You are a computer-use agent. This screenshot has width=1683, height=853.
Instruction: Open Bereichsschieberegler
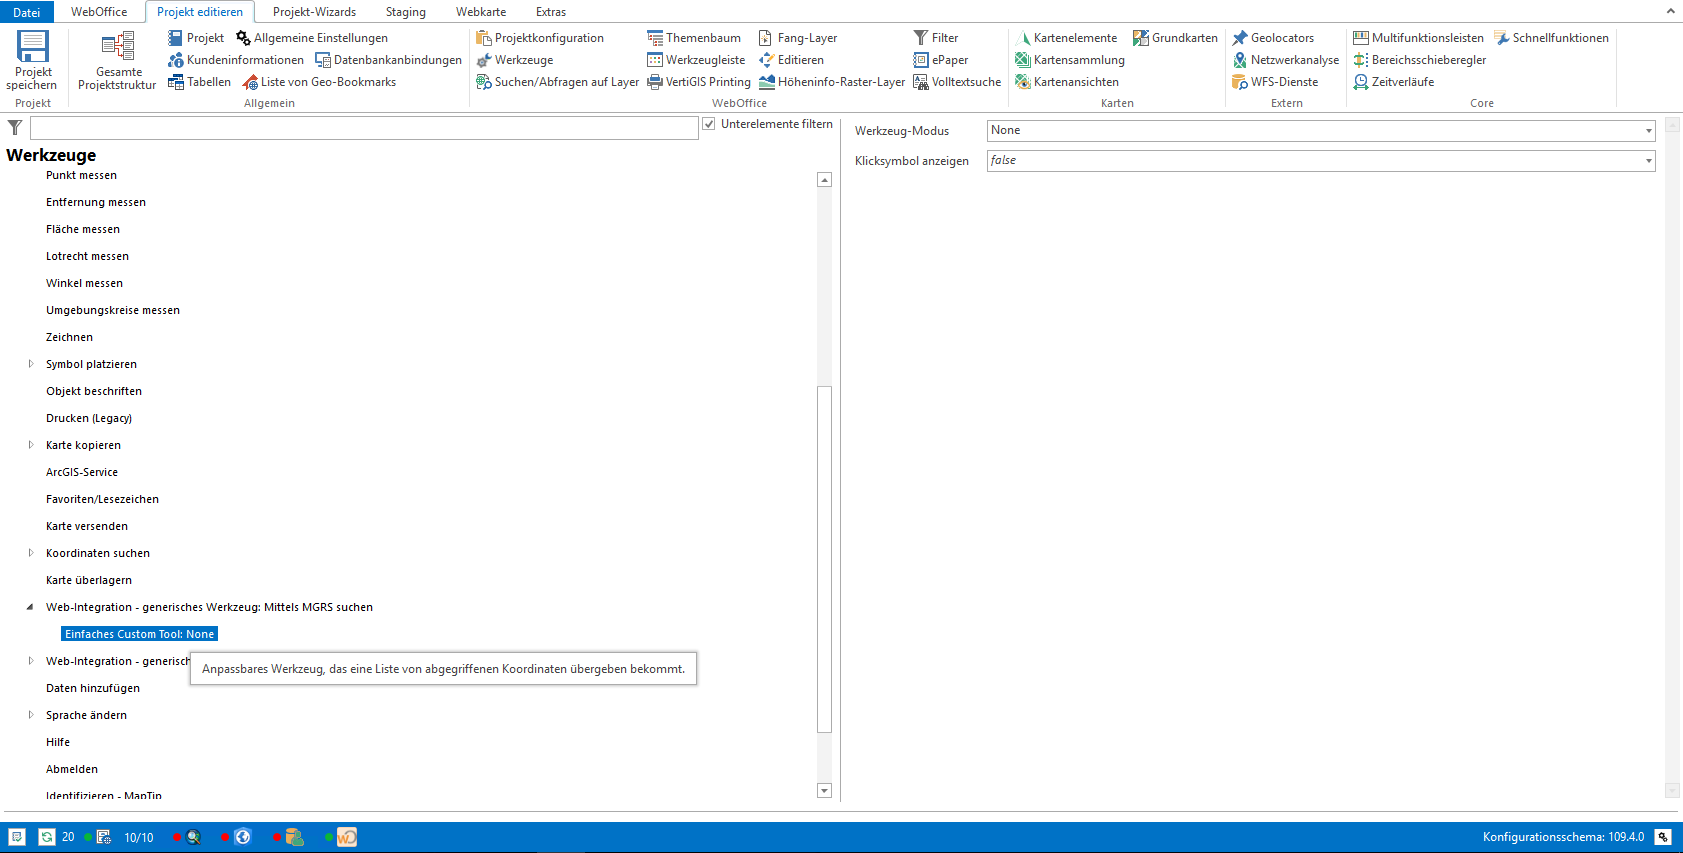coord(1420,60)
